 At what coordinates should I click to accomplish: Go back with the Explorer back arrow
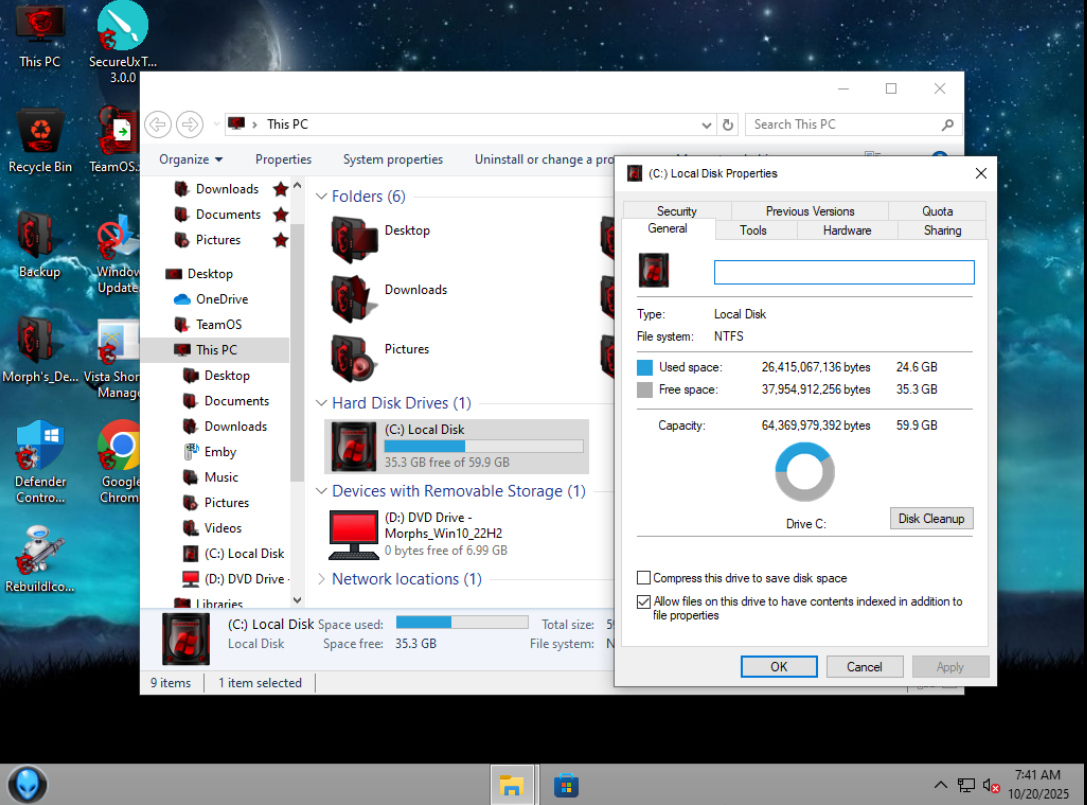158,125
